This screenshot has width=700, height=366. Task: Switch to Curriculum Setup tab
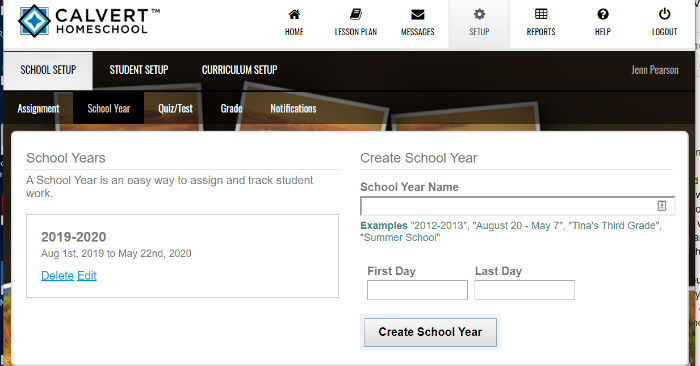pyautogui.click(x=240, y=70)
